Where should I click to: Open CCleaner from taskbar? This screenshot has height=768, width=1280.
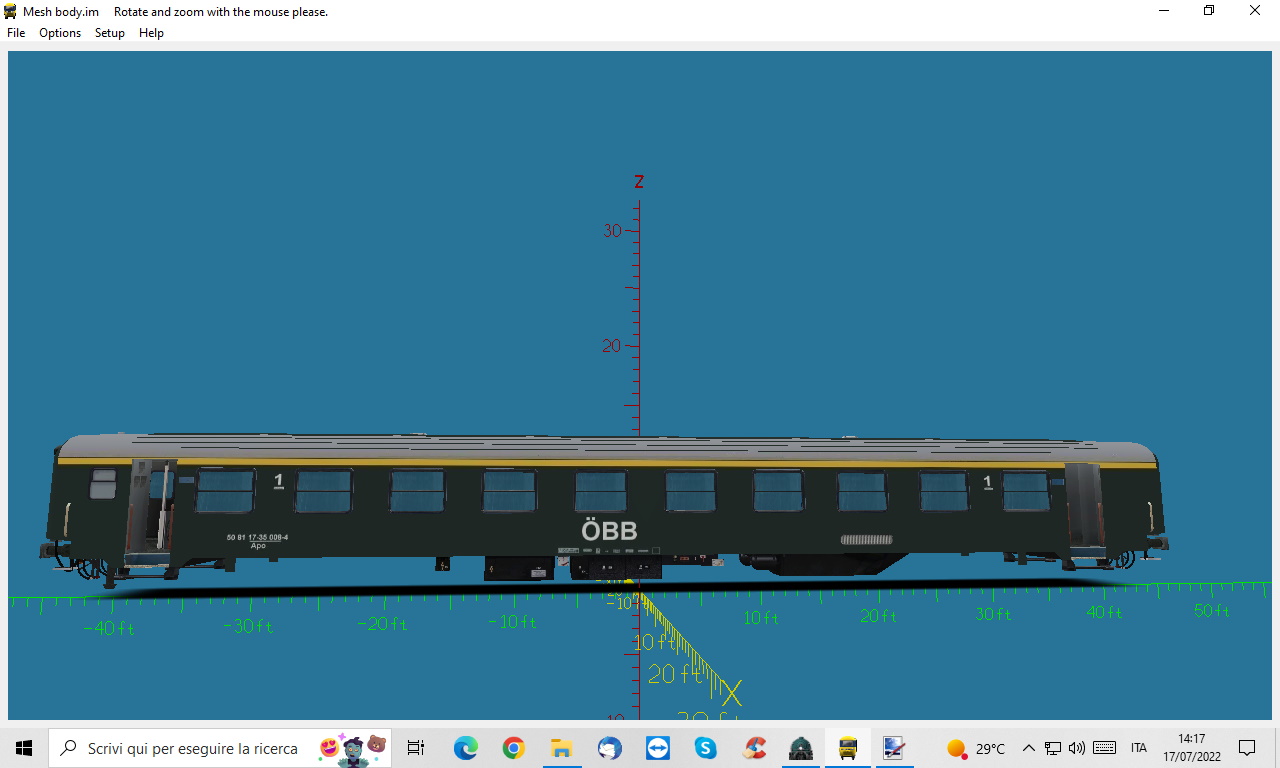(753, 748)
